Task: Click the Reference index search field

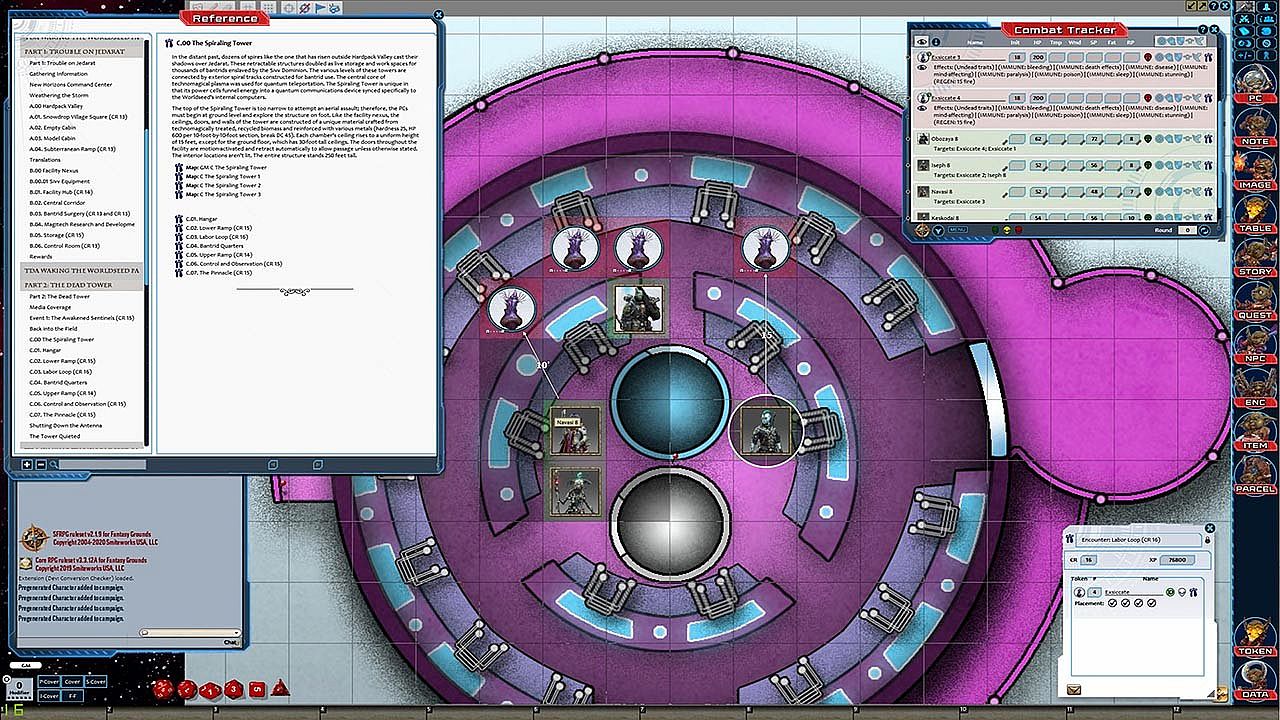Action: point(100,464)
